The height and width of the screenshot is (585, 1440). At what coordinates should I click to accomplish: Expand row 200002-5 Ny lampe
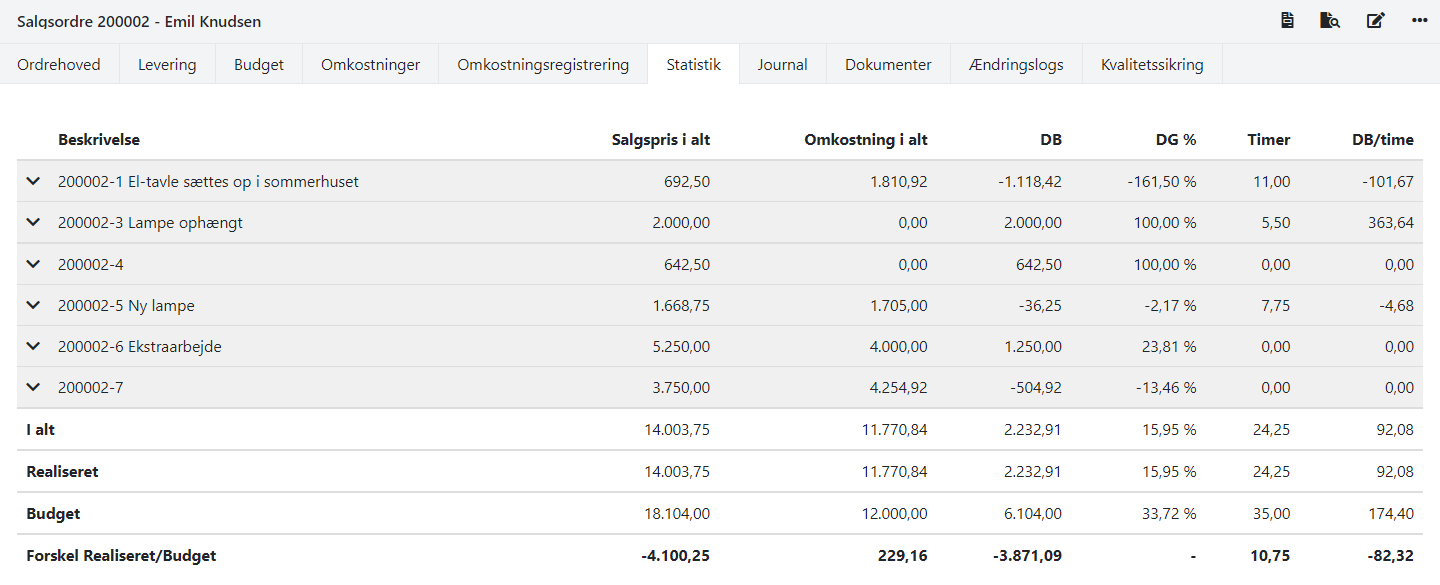(33, 305)
